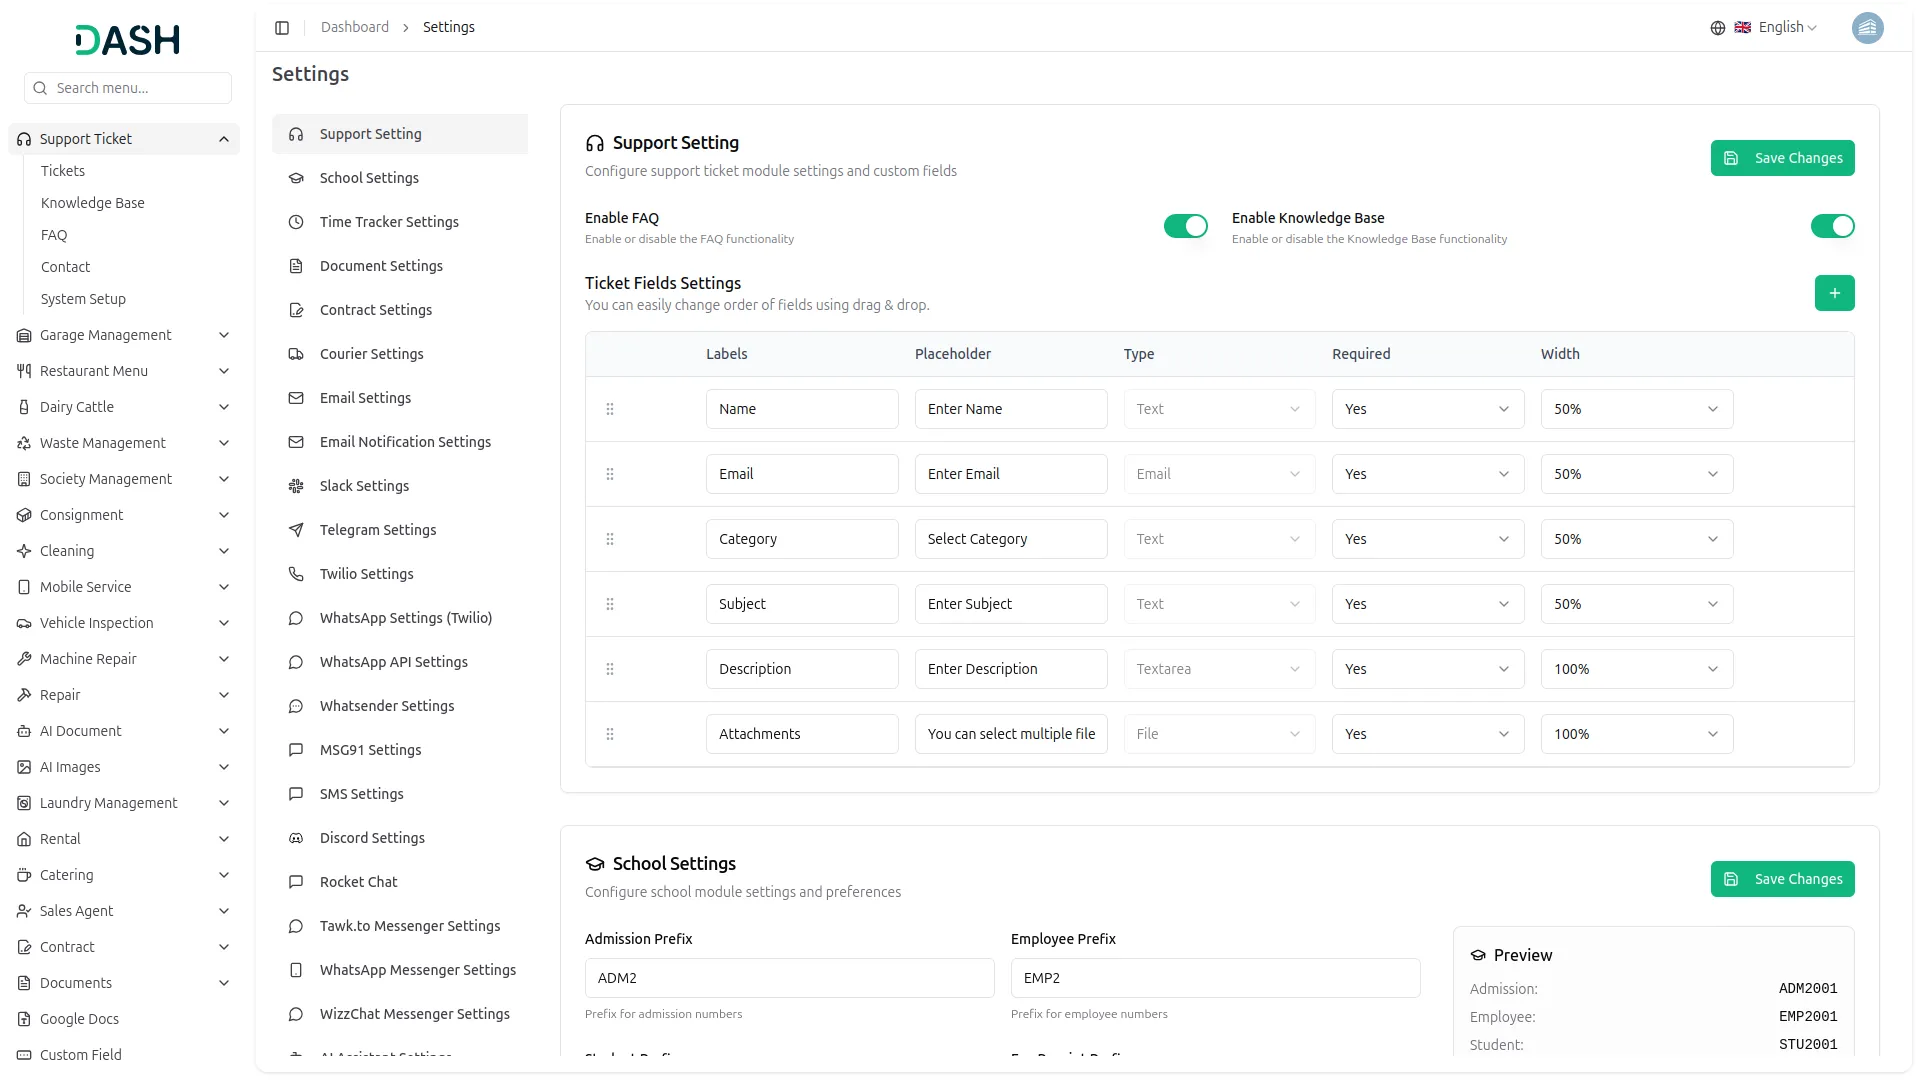This screenshot has width=1920, height=1080.
Task: Open Required dropdown for Name row
Action: coord(1428,409)
